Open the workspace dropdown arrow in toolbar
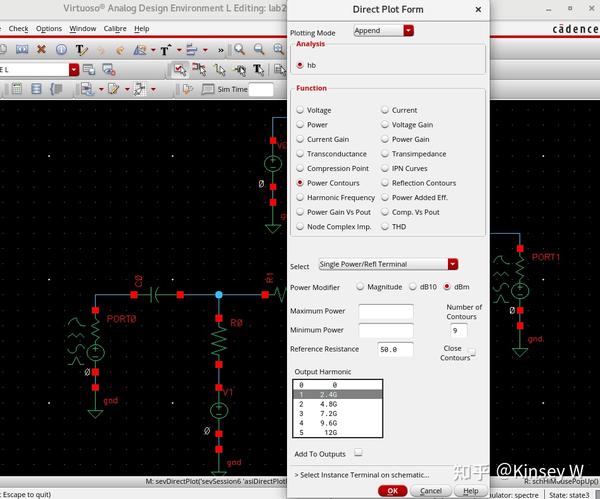This screenshot has height=499, width=600. pyautogui.click(x=74, y=70)
